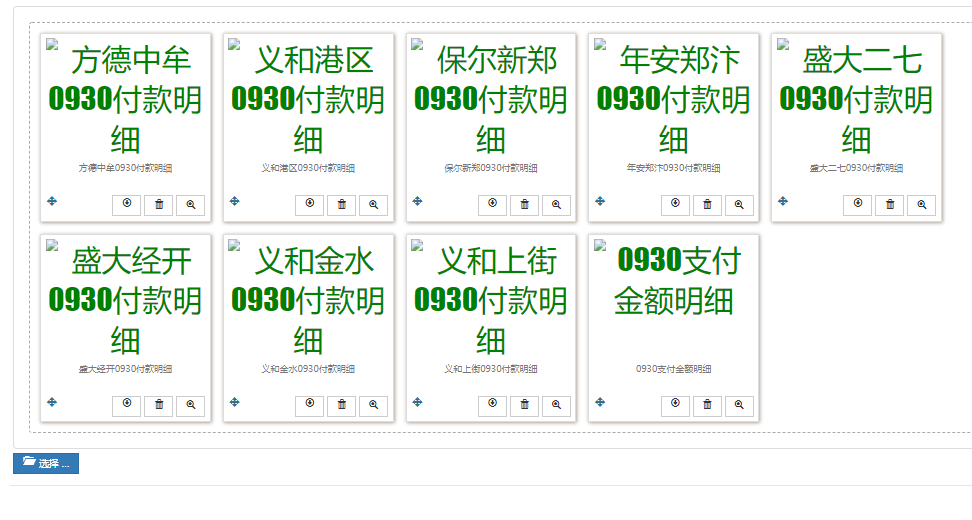Viewport: 972px width, 520px height.
Task: Delete 义和上街0930付款明细 file
Action: [524, 406]
